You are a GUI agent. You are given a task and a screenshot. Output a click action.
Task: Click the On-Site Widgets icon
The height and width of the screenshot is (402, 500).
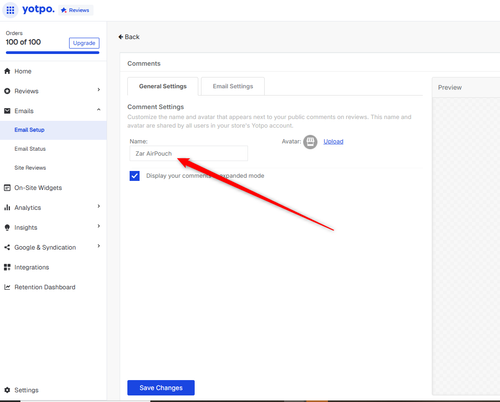(7, 188)
